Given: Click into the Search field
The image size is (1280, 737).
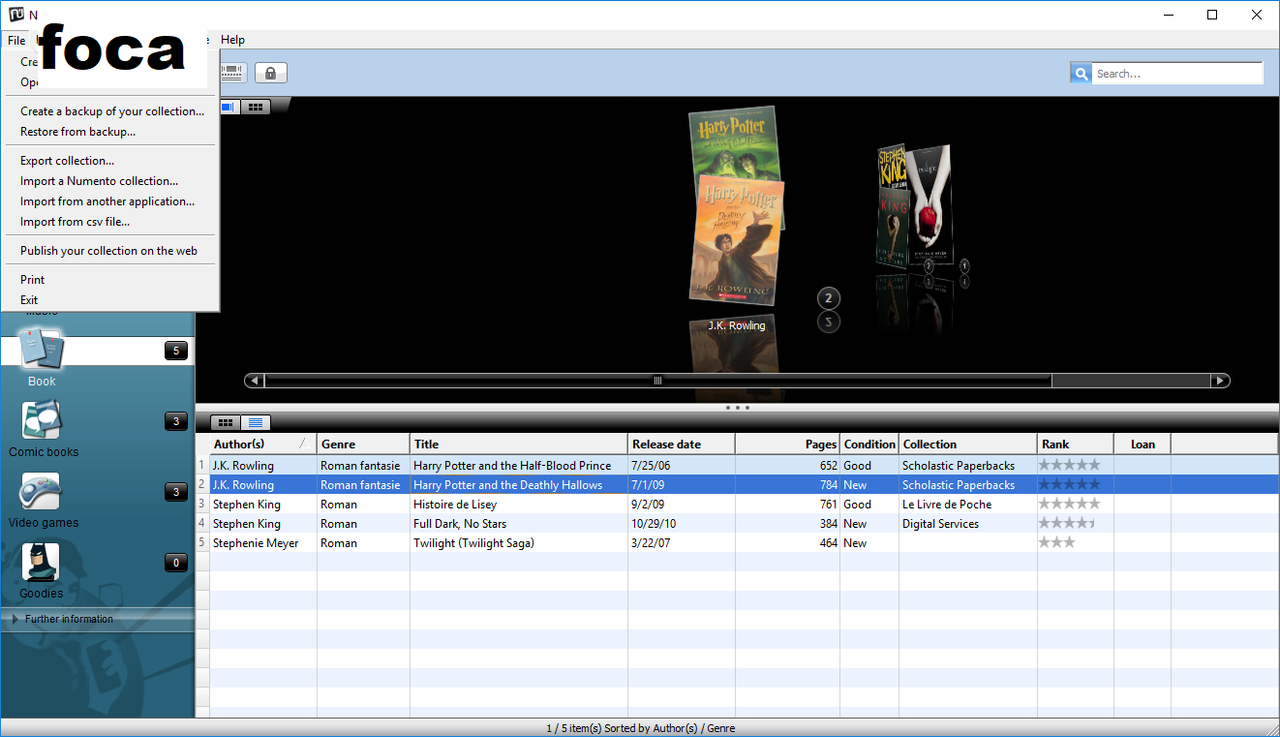Looking at the screenshot, I should coord(1177,73).
